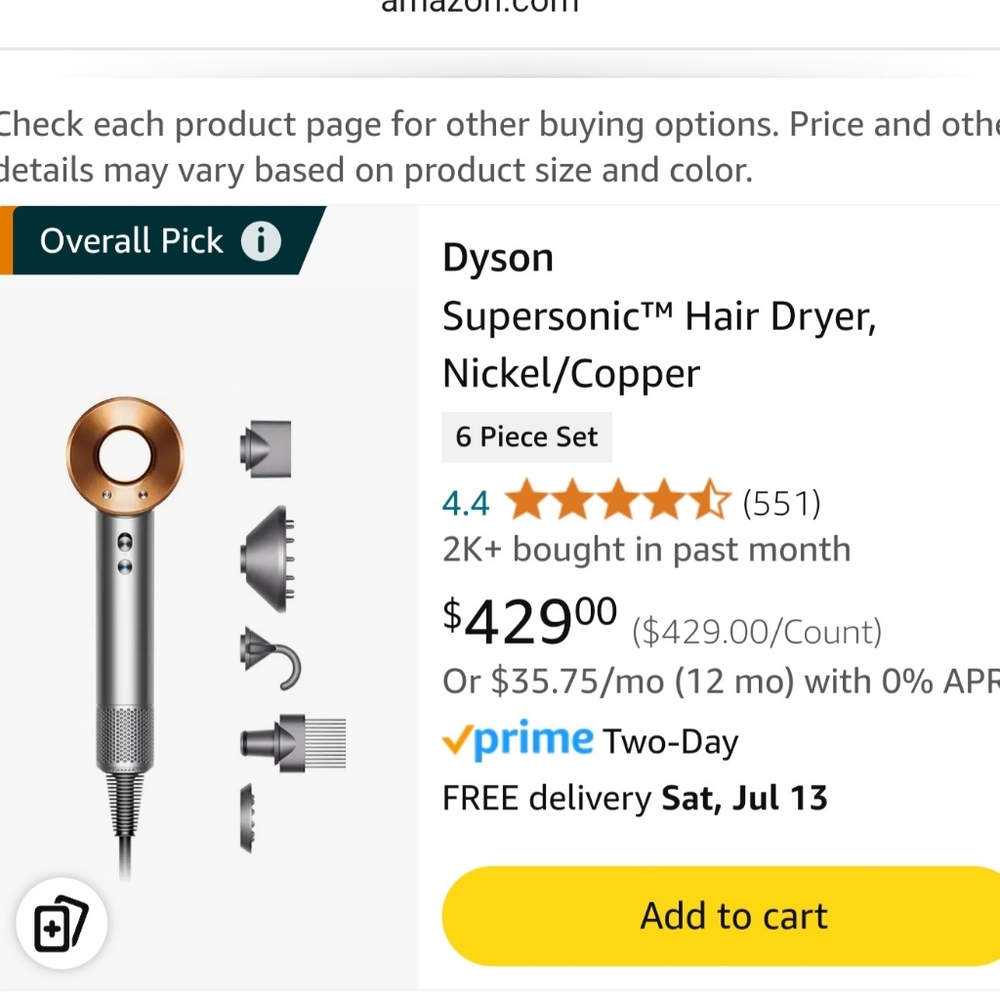This screenshot has width=1000, height=998.
Task: Click the Dyson brand name
Action: pos(497,257)
